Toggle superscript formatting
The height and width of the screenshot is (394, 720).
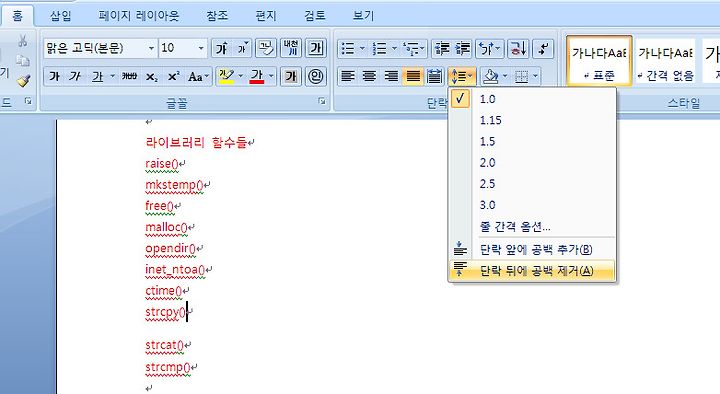tap(173, 76)
